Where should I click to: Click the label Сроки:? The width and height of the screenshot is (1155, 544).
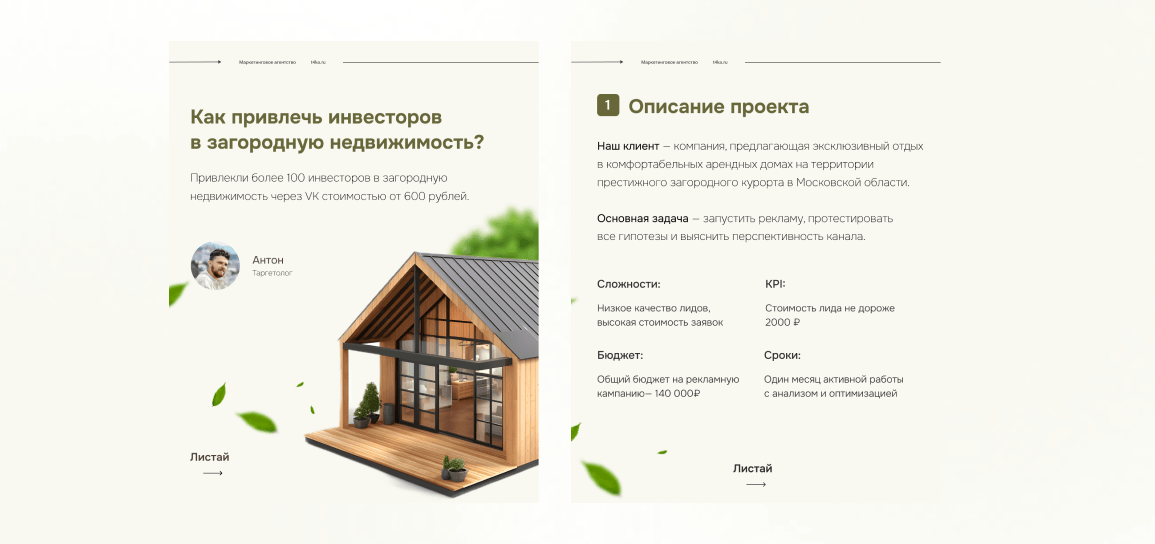point(783,356)
